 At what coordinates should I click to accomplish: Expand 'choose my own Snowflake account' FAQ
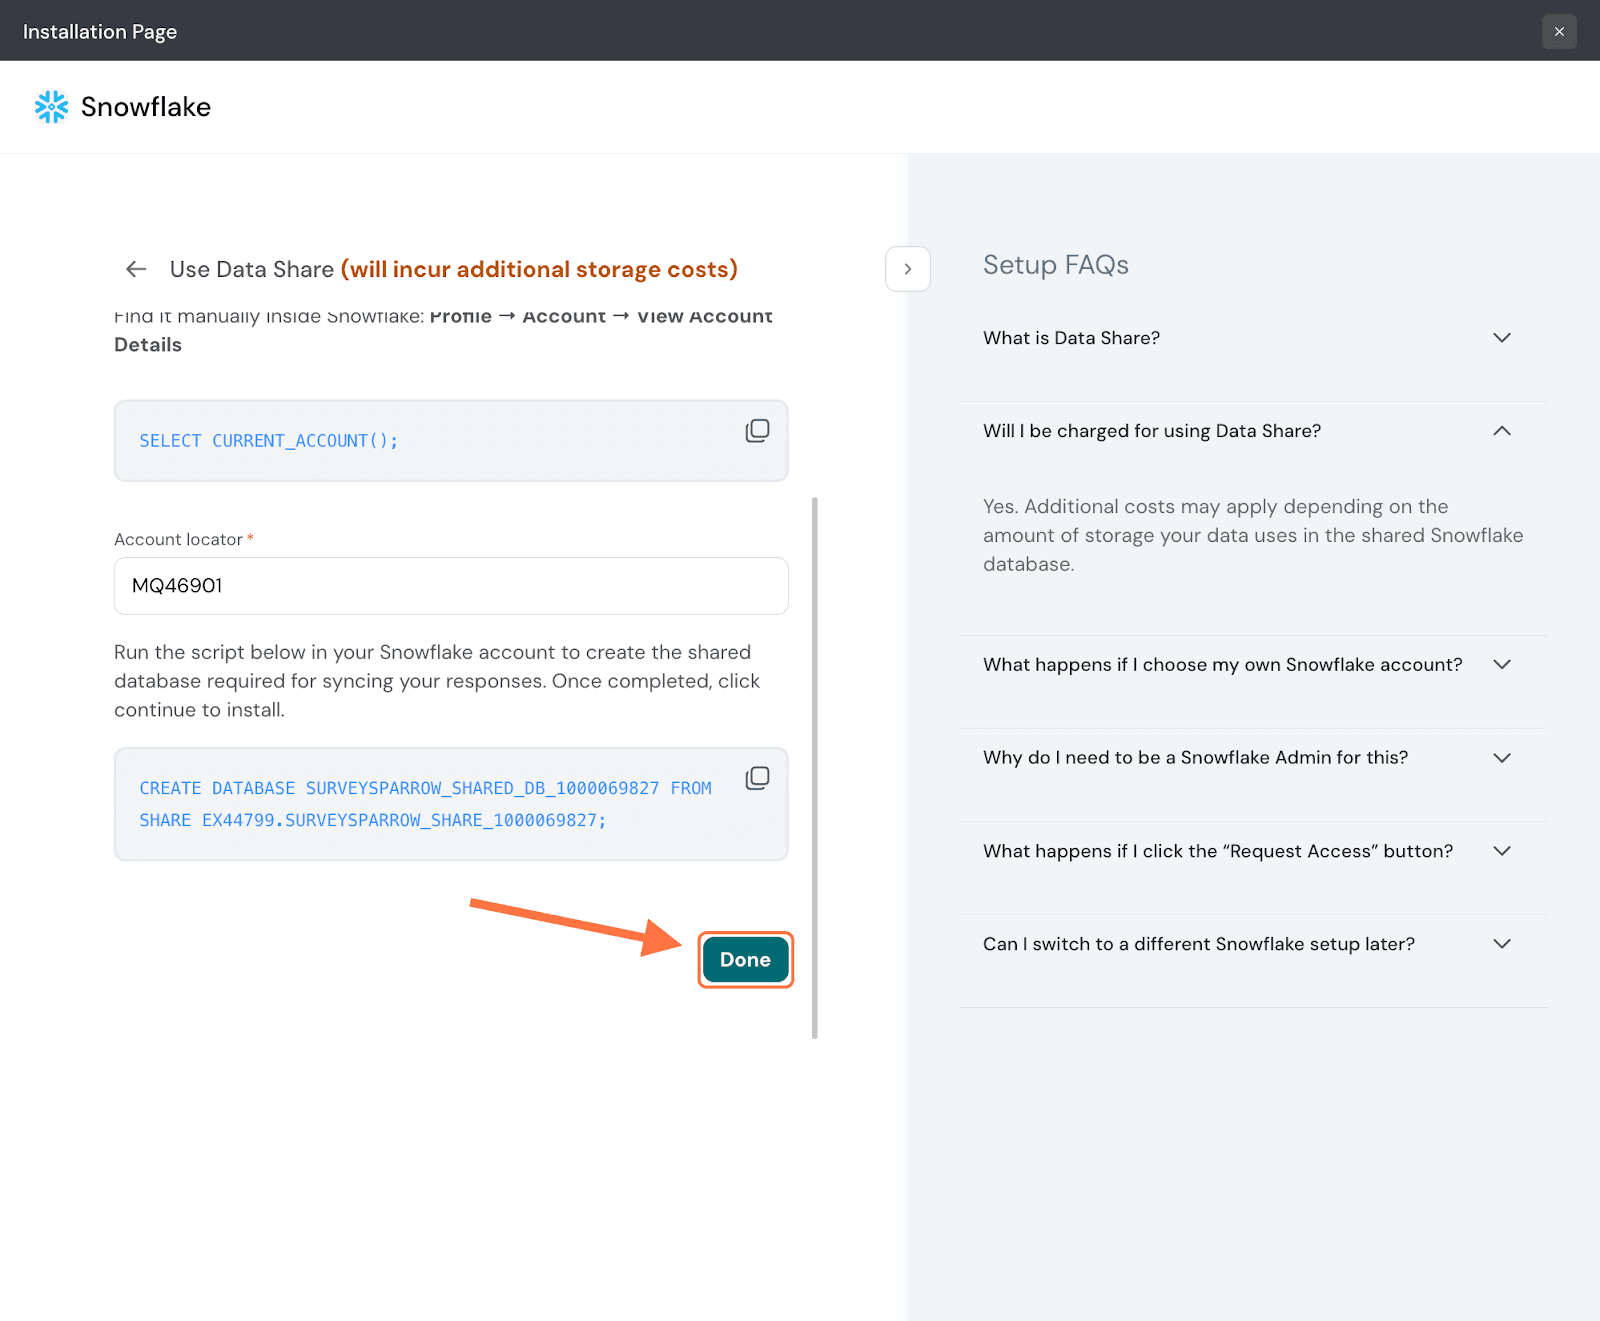click(1501, 665)
